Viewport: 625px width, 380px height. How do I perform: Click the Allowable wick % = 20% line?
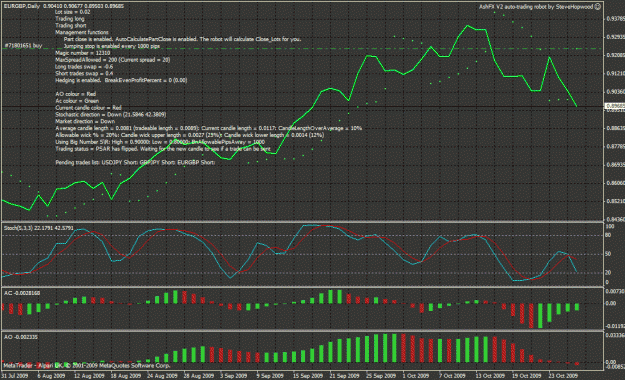coord(189,135)
